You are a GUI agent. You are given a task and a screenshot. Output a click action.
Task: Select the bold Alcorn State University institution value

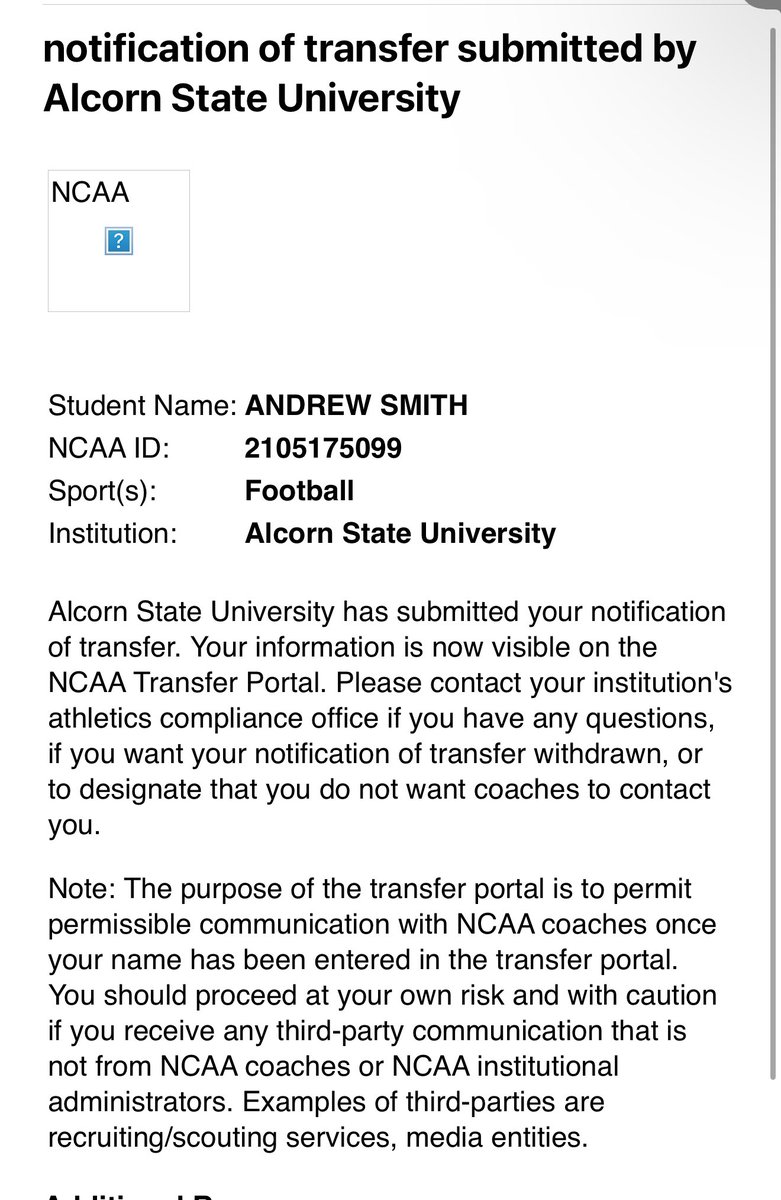[400, 533]
